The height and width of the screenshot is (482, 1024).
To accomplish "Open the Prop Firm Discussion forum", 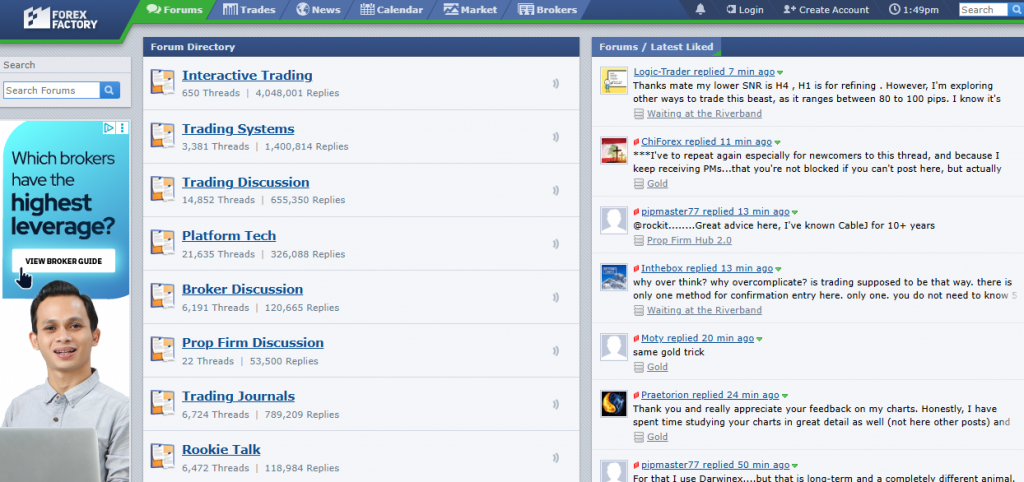I will 252,342.
